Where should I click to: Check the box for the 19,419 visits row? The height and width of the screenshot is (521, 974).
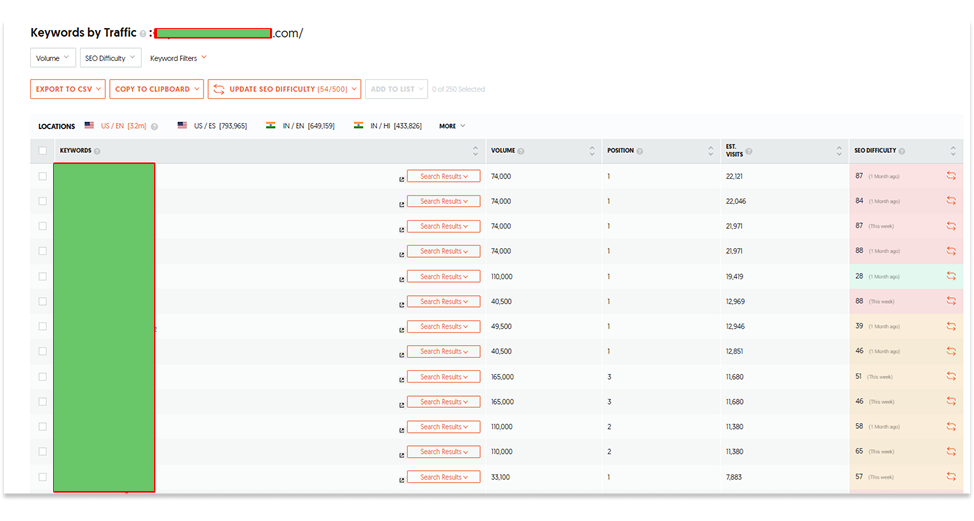42,276
